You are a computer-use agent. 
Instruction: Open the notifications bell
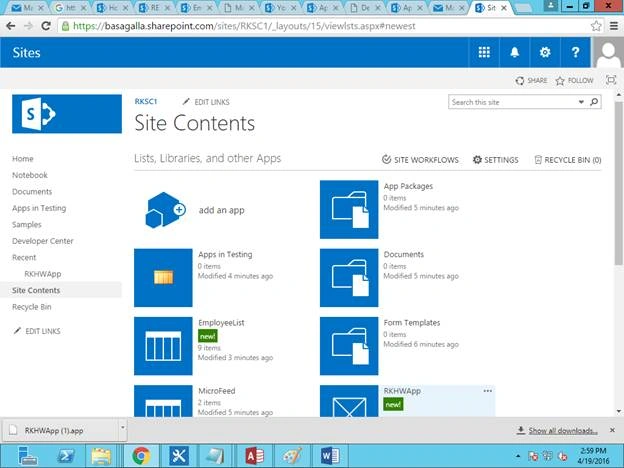click(x=515, y=52)
